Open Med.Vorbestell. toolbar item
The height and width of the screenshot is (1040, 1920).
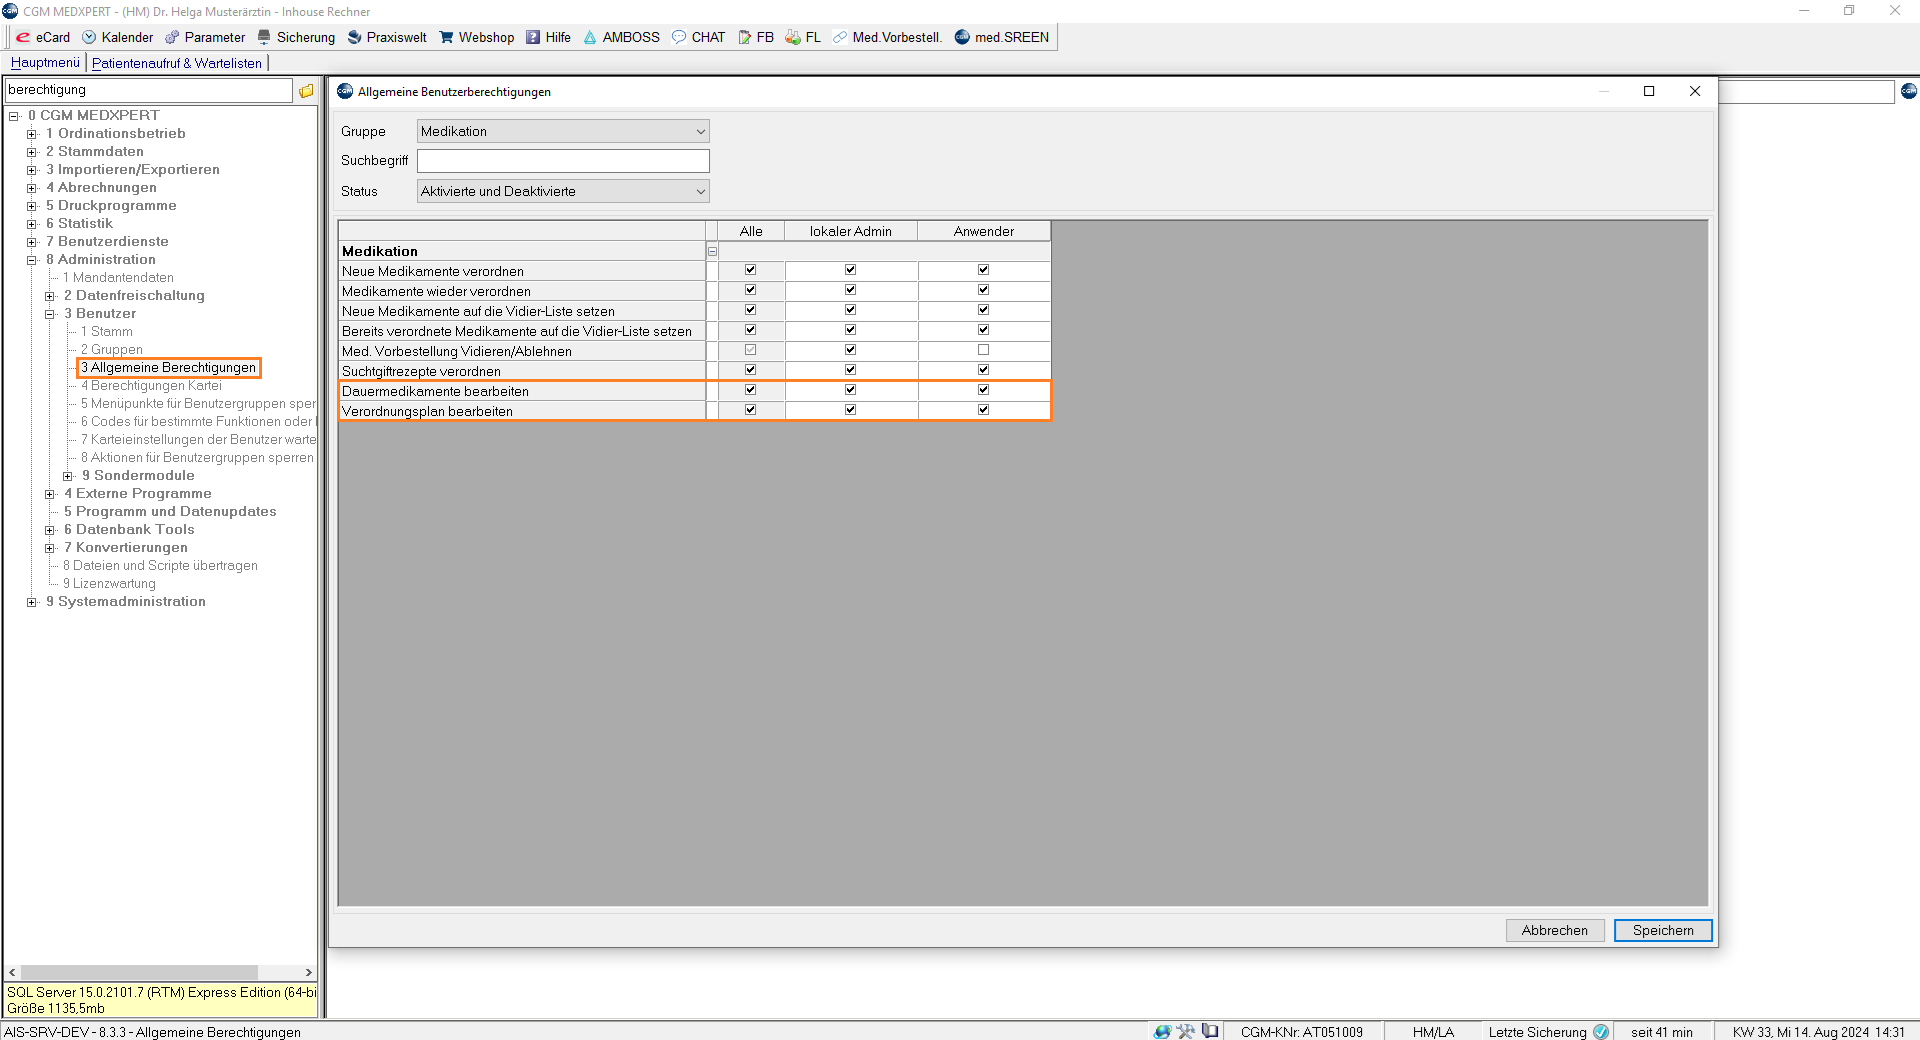[x=887, y=37]
